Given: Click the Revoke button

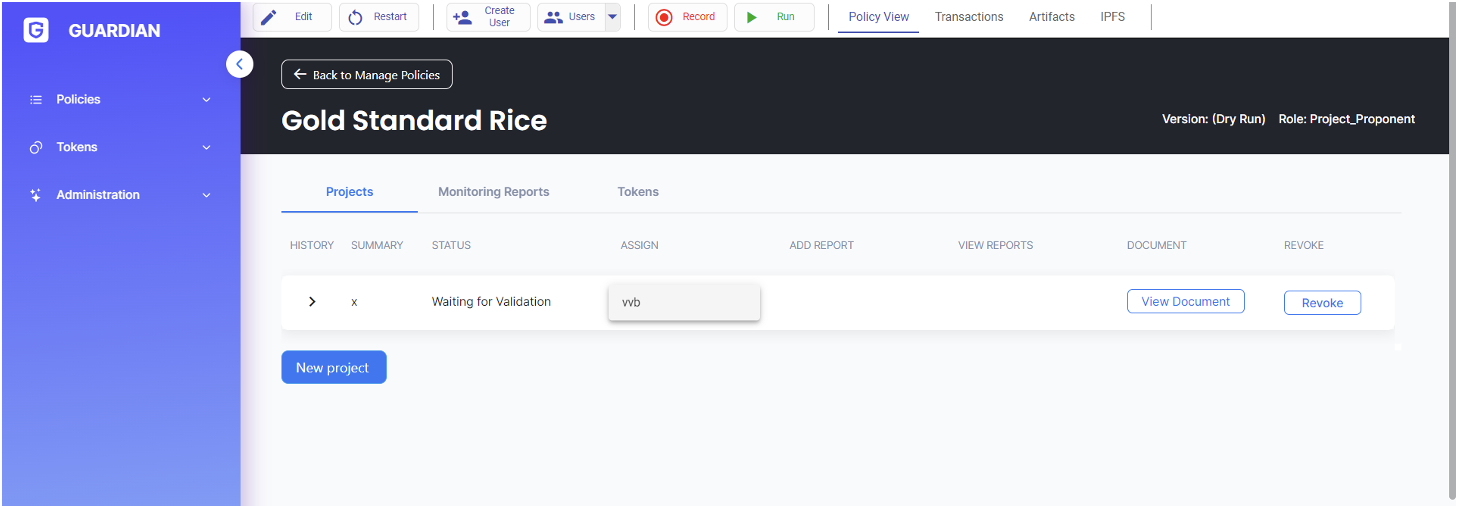Looking at the screenshot, I should tap(1321, 303).
